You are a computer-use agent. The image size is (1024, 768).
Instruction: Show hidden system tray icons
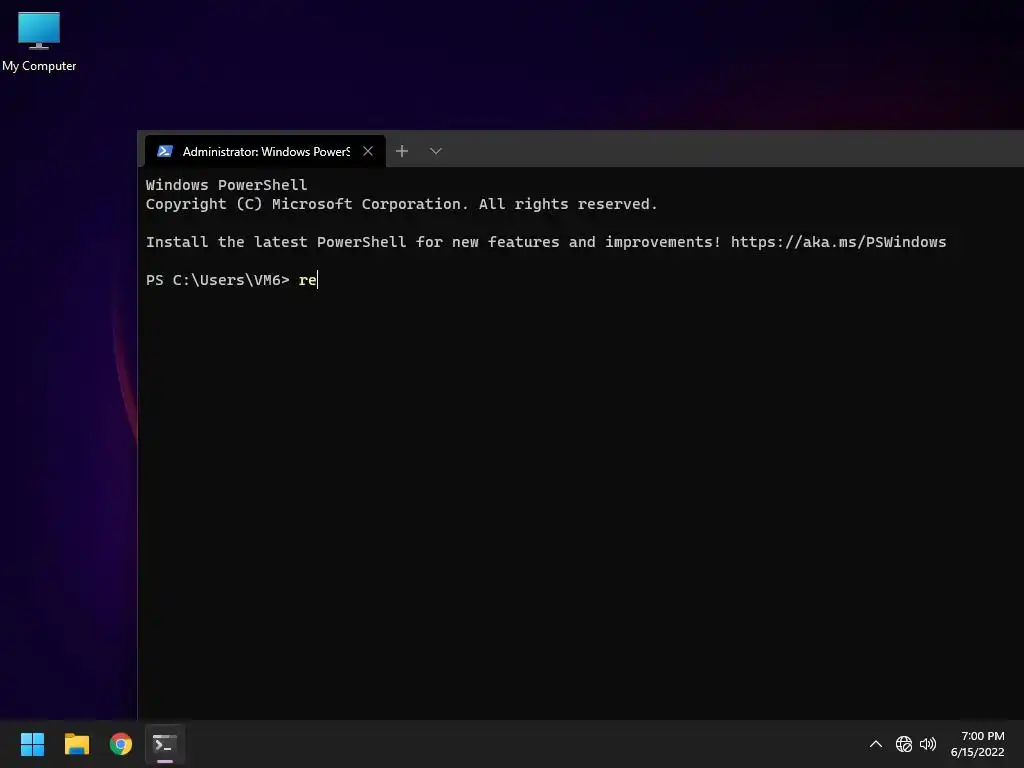[x=876, y=744]
